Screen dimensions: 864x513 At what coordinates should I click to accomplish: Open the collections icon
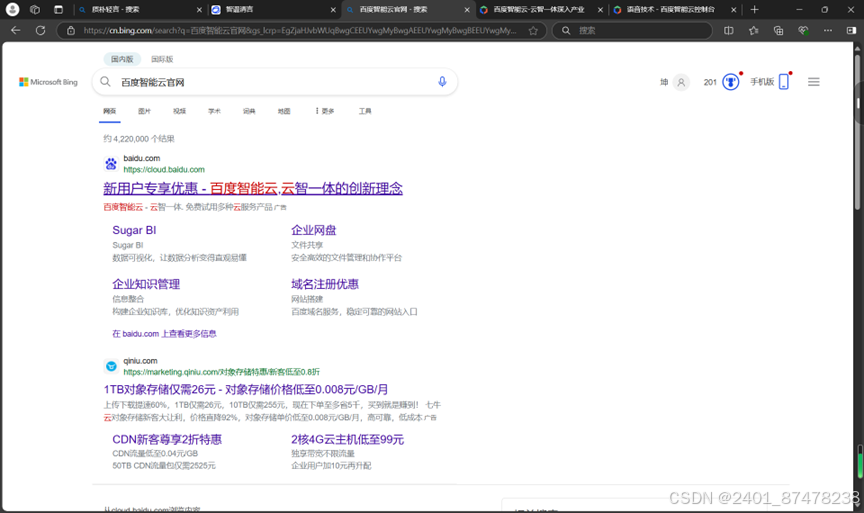[778, 31]
